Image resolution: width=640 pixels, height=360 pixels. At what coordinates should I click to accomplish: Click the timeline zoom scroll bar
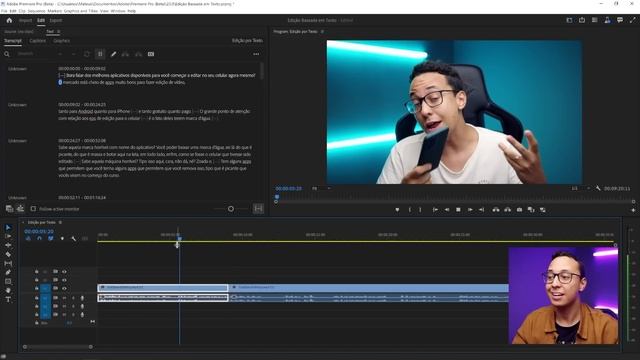coord(58,347)
